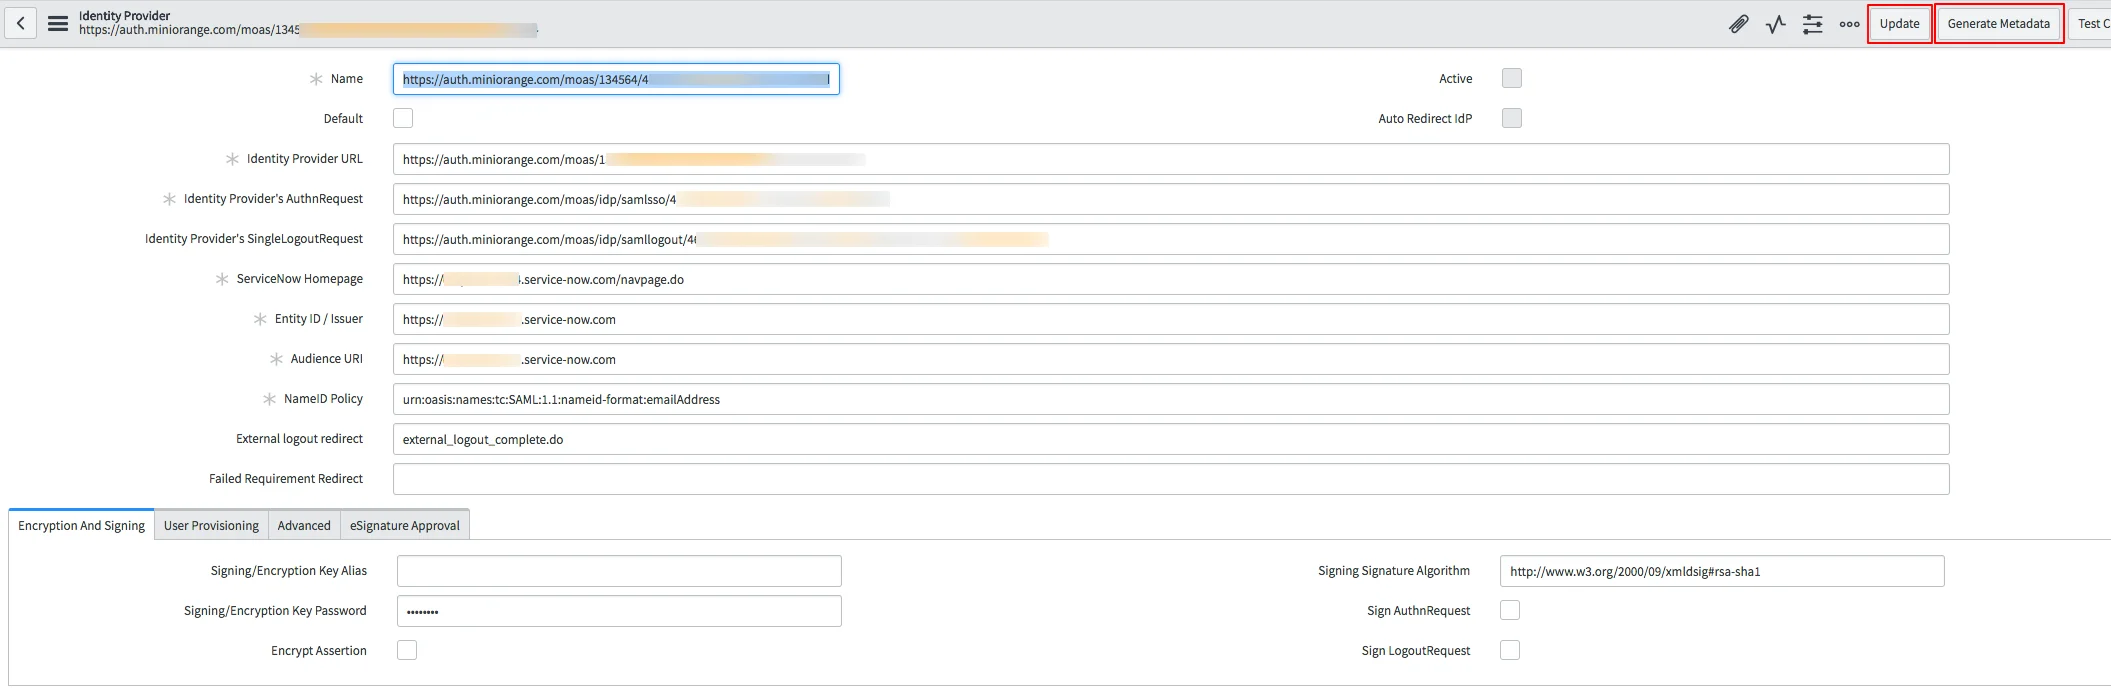Click External logout redirect field
The height and width of the screenshot is (691, 2111).
(x=1171, y=439)
